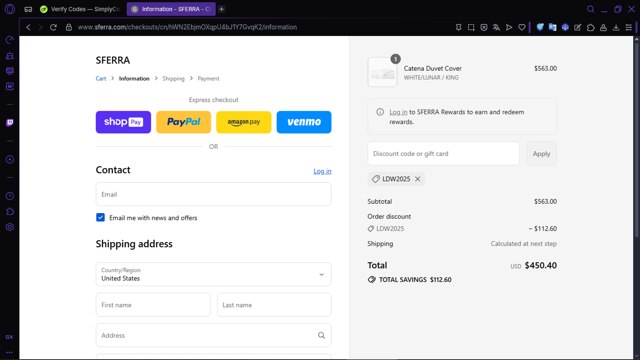Open the Opera GX main menu logo
Image resolution: width=640 pixels, height=360 pixels.
pos(10,9)
